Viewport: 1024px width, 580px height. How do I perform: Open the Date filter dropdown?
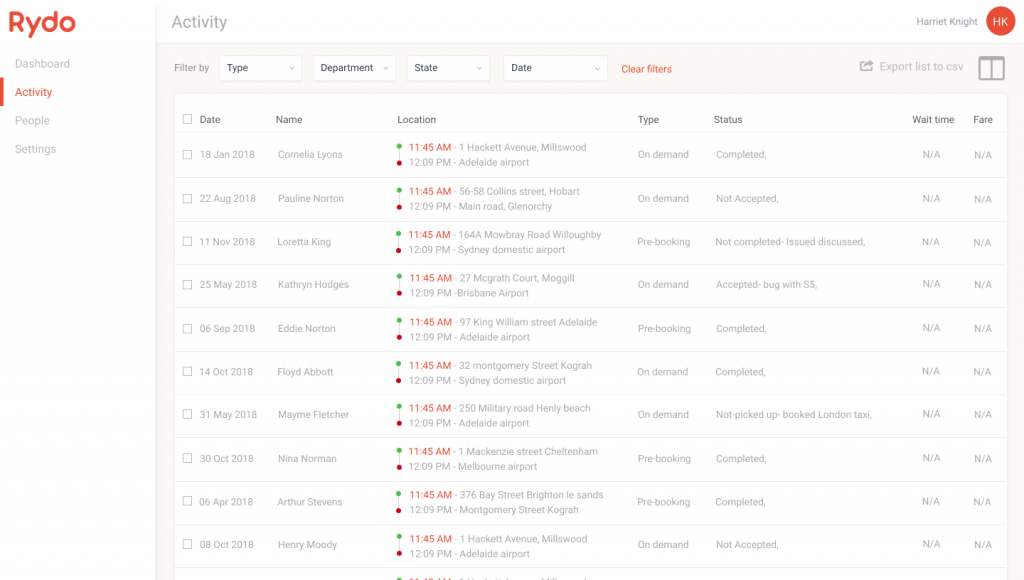555,68
